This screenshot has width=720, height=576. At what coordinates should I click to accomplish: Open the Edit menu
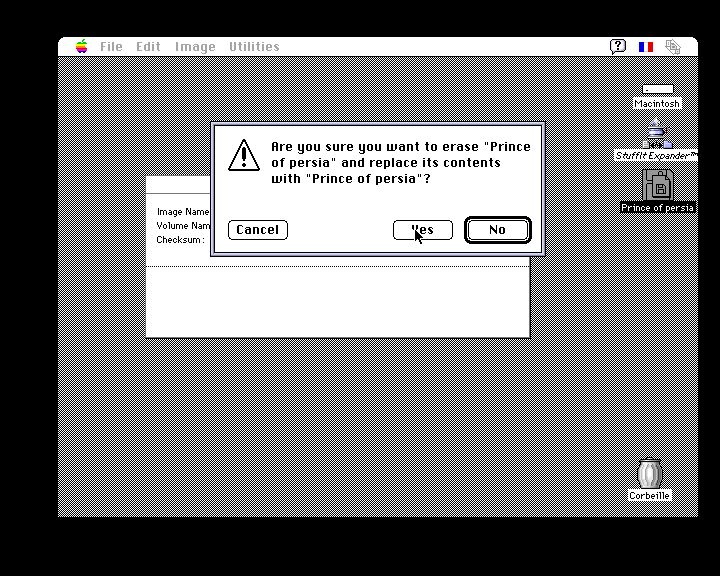(148, 47)
